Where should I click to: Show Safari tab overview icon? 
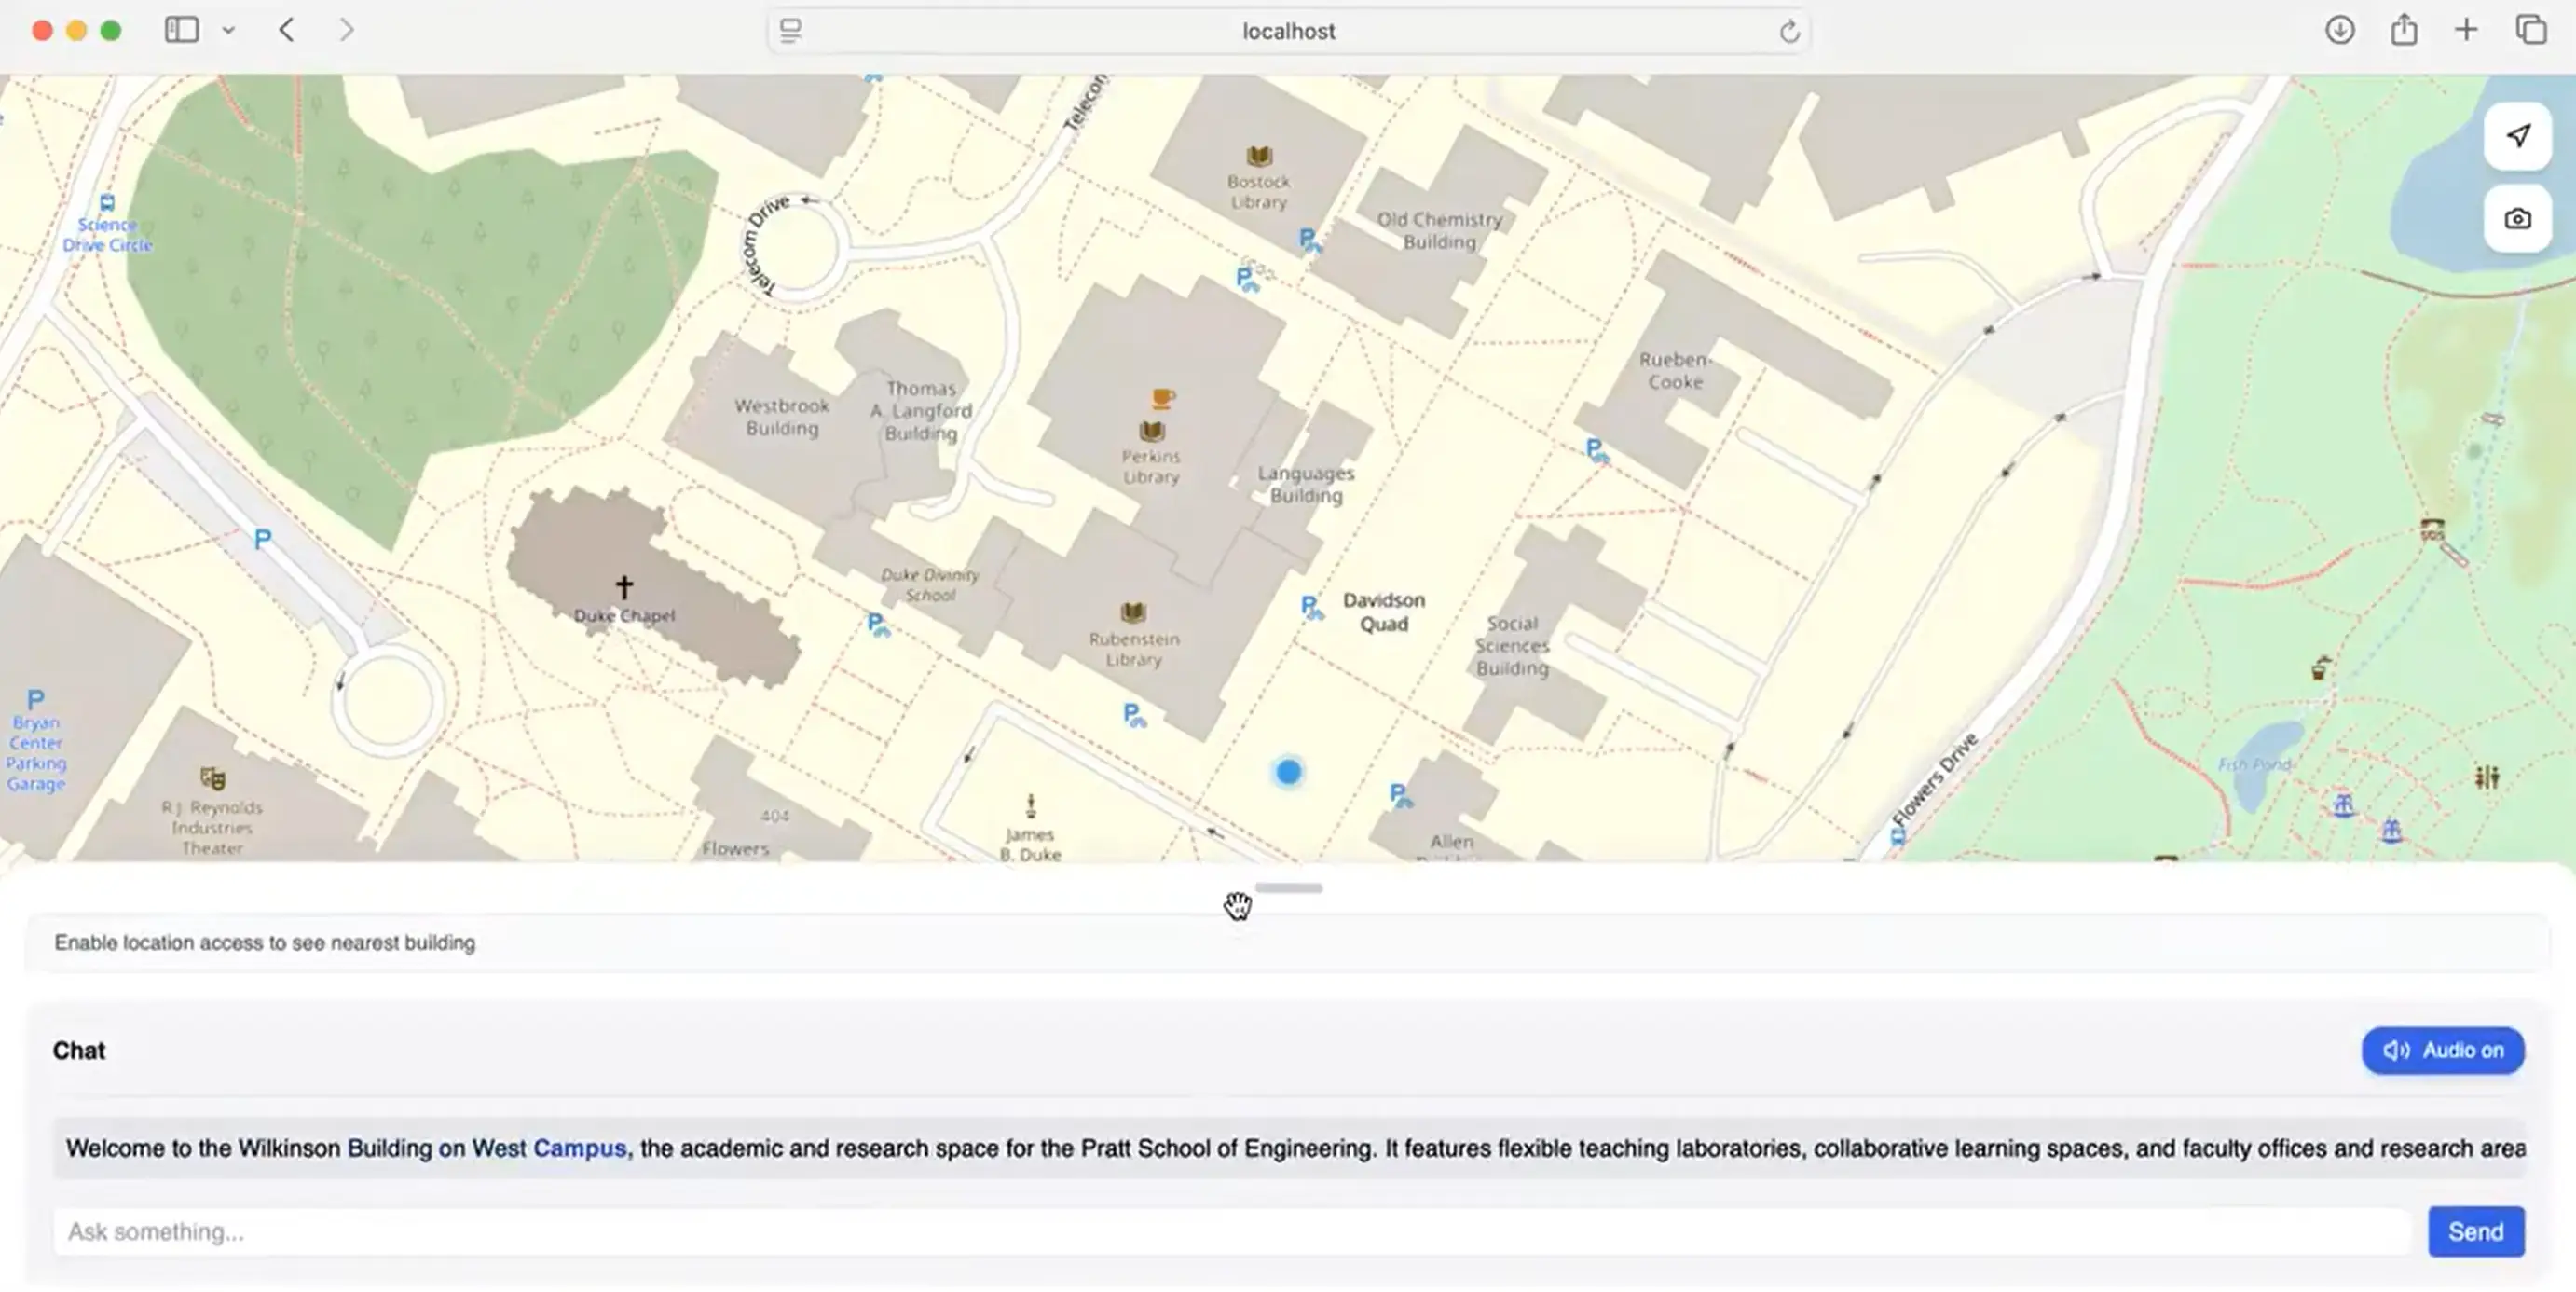click(x=2531, y=30)
